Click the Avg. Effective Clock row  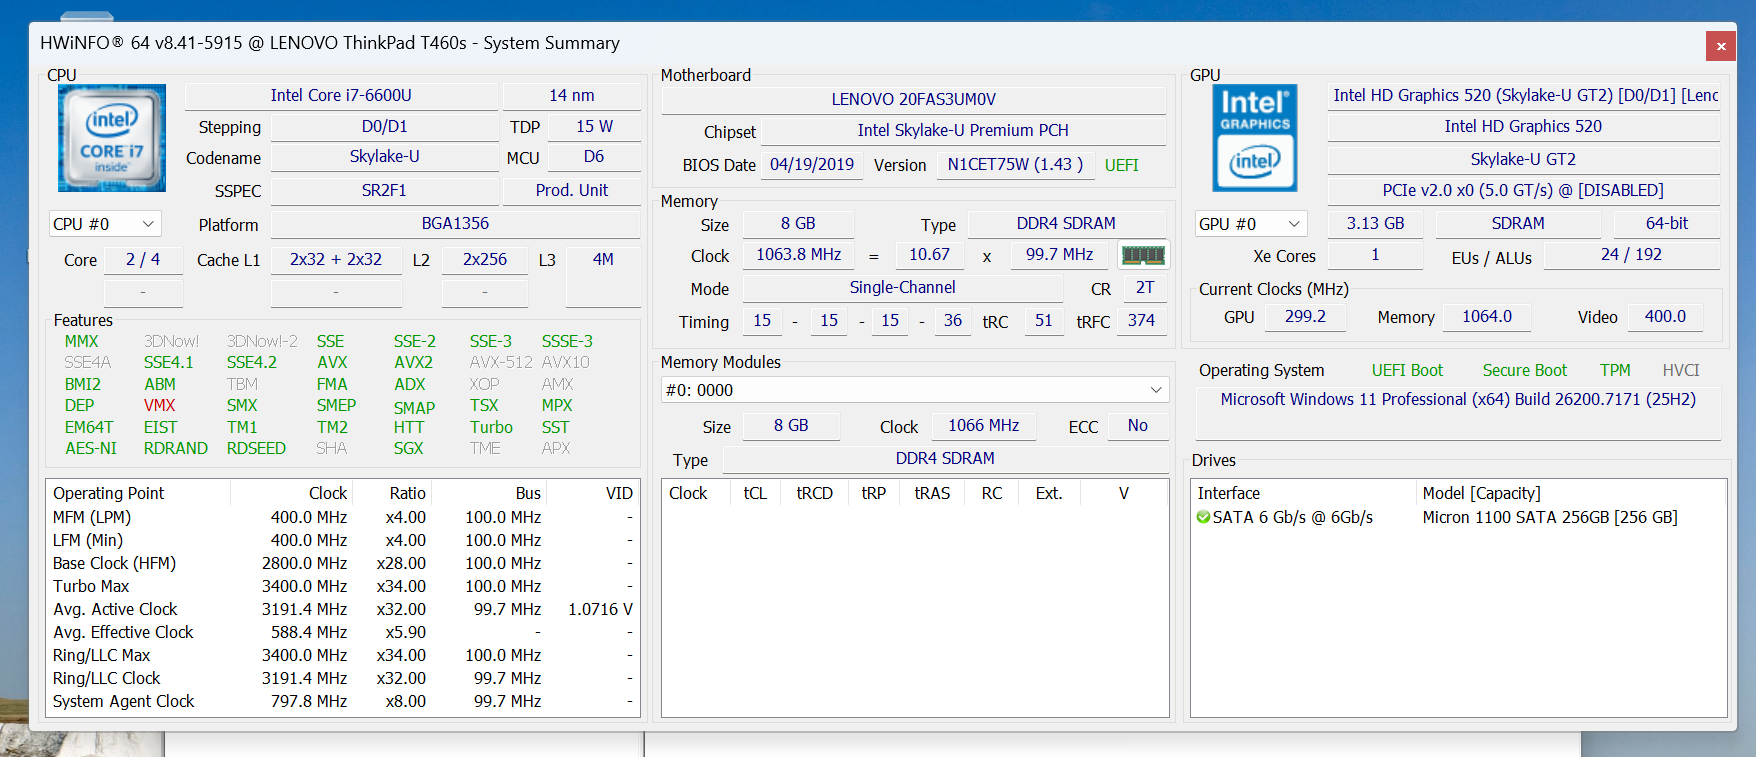[x=343, y=632]
